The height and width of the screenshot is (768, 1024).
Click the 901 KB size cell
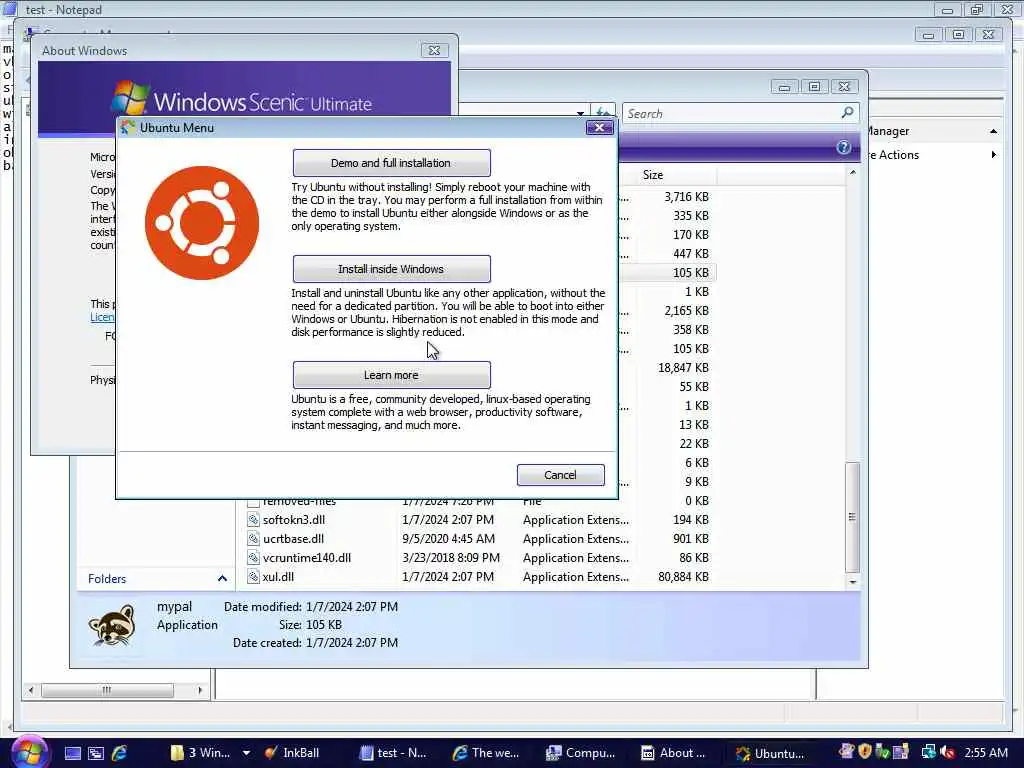pos(691,539)
